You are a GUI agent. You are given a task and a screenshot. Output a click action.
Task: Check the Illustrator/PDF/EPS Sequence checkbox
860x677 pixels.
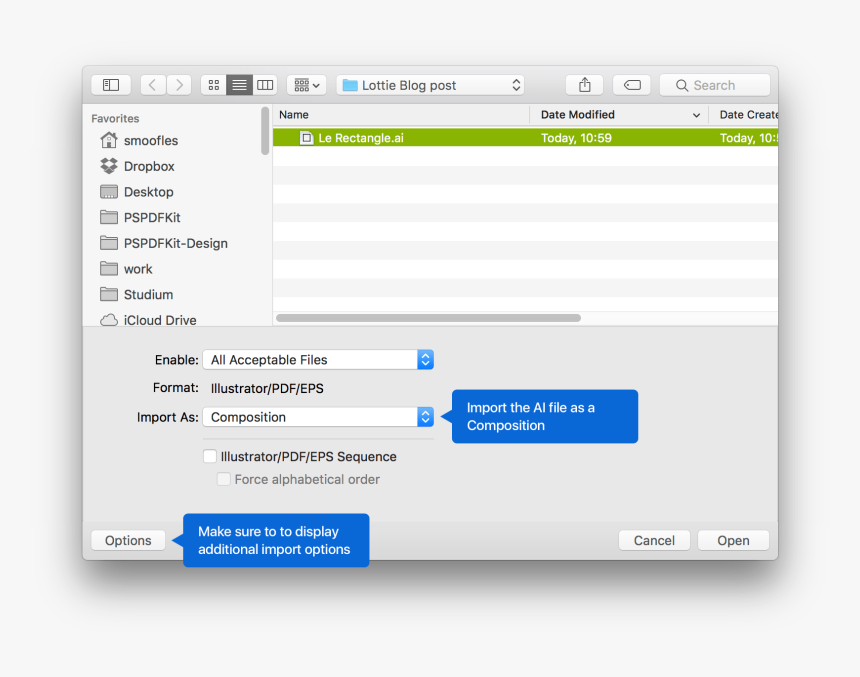tap(210, 456)
